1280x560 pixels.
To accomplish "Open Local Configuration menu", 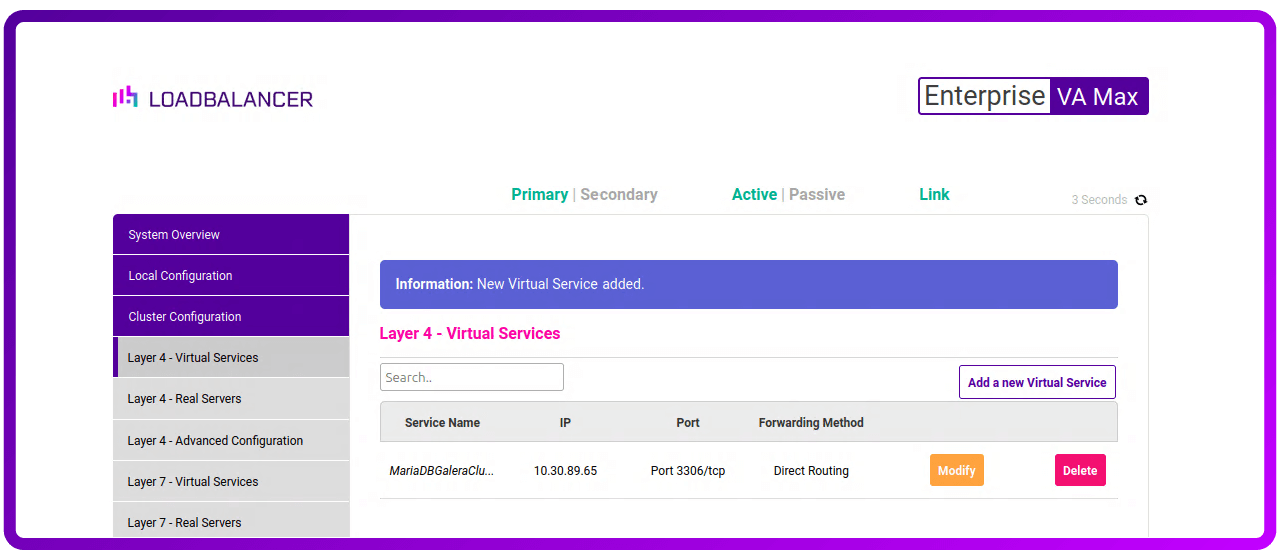I will coord(231,276).
